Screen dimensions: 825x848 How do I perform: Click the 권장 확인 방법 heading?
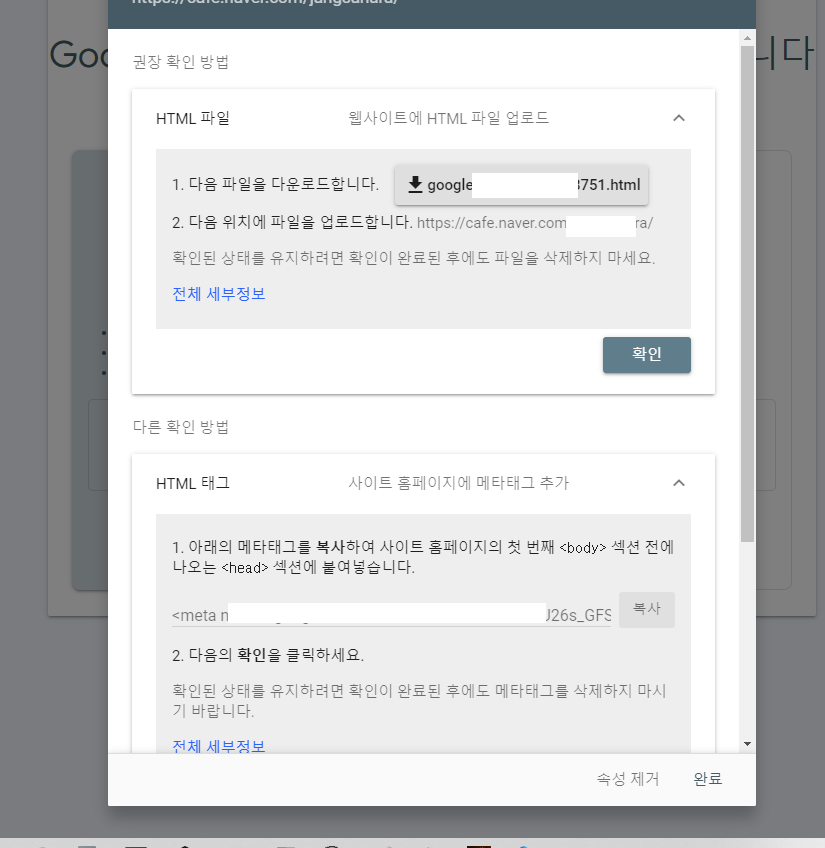pyautogui.click(x=181, y=62)
